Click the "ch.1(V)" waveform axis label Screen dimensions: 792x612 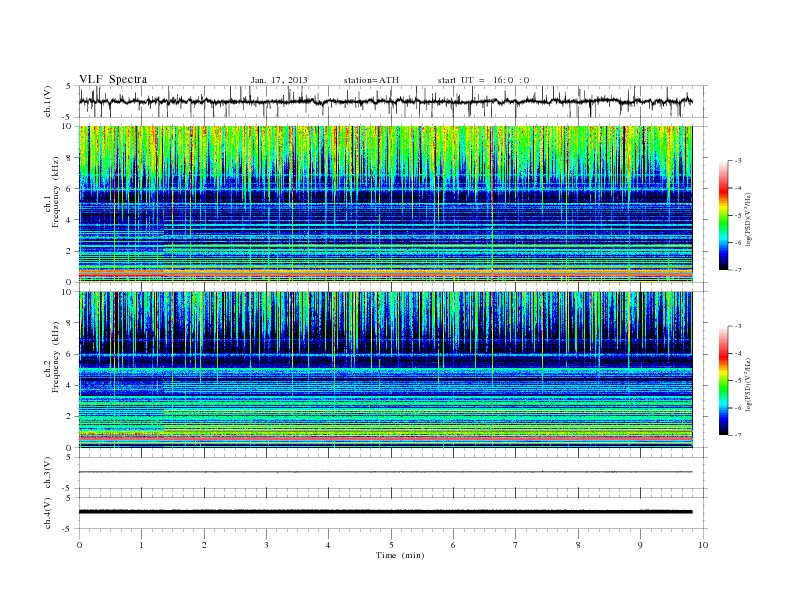[x=47, y=101]
